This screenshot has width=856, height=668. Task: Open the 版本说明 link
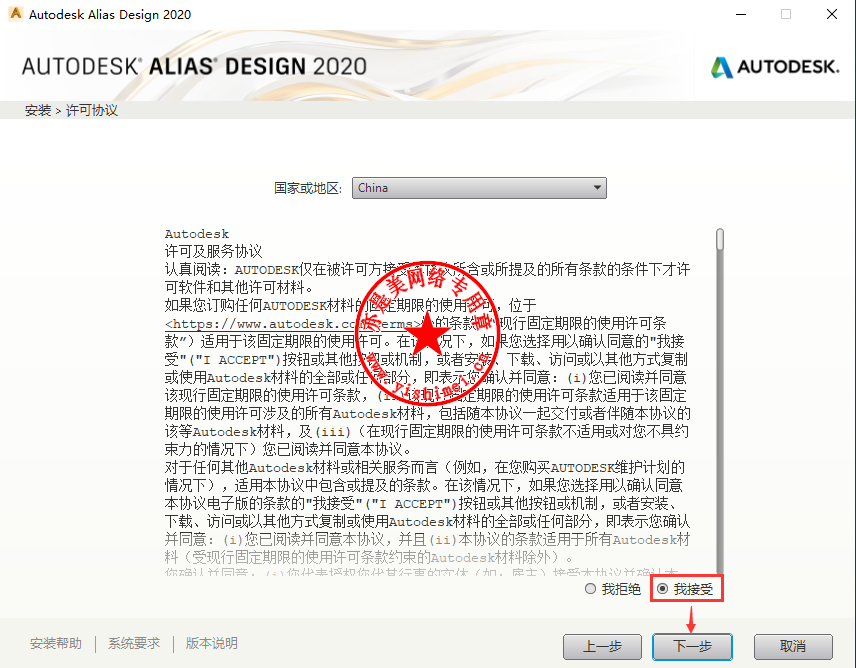coord(212,643)
